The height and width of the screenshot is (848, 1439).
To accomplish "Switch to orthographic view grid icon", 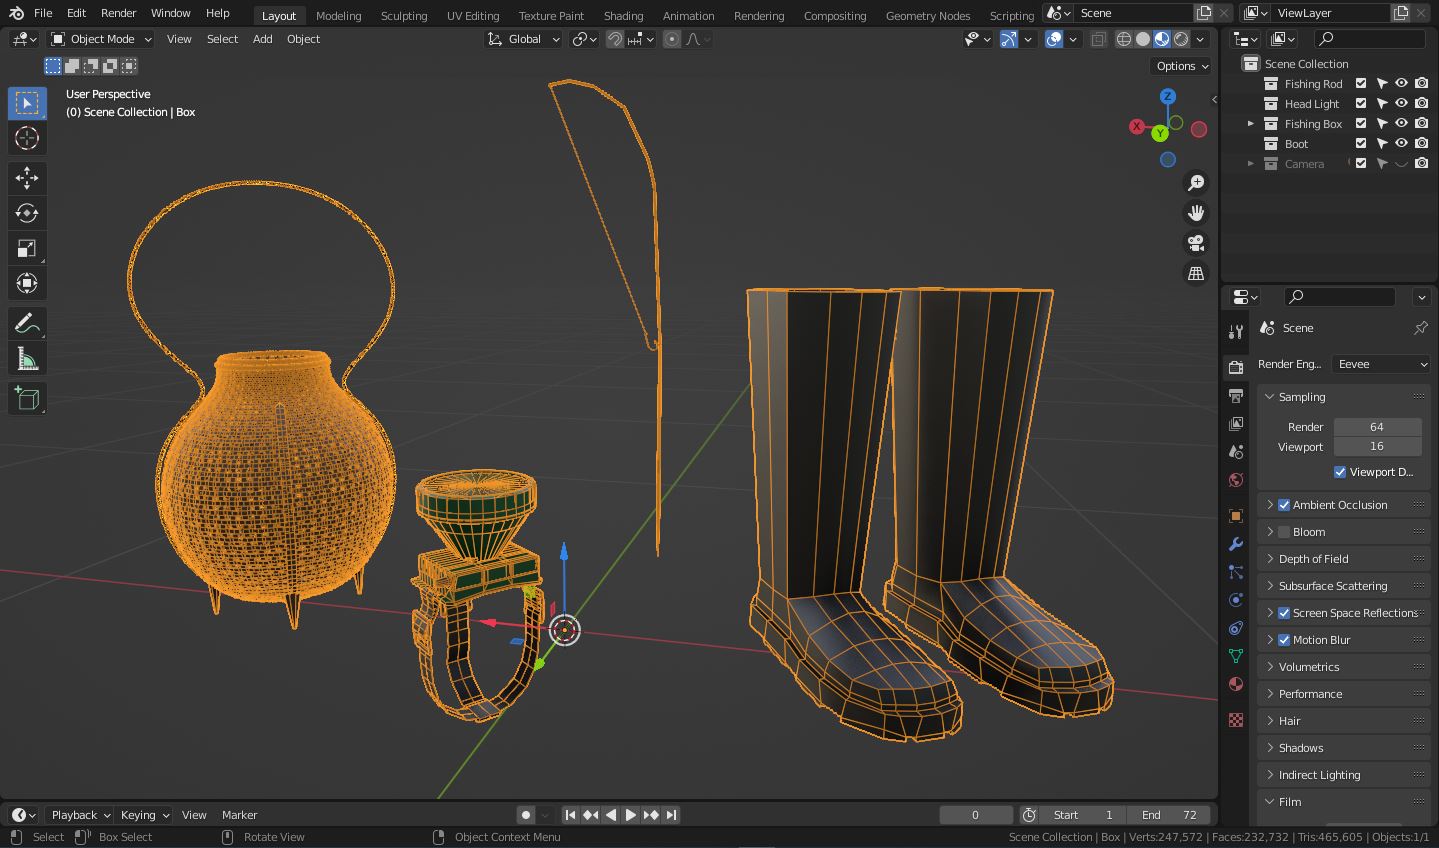I will pyautogui.click(x=1195, y=273).
